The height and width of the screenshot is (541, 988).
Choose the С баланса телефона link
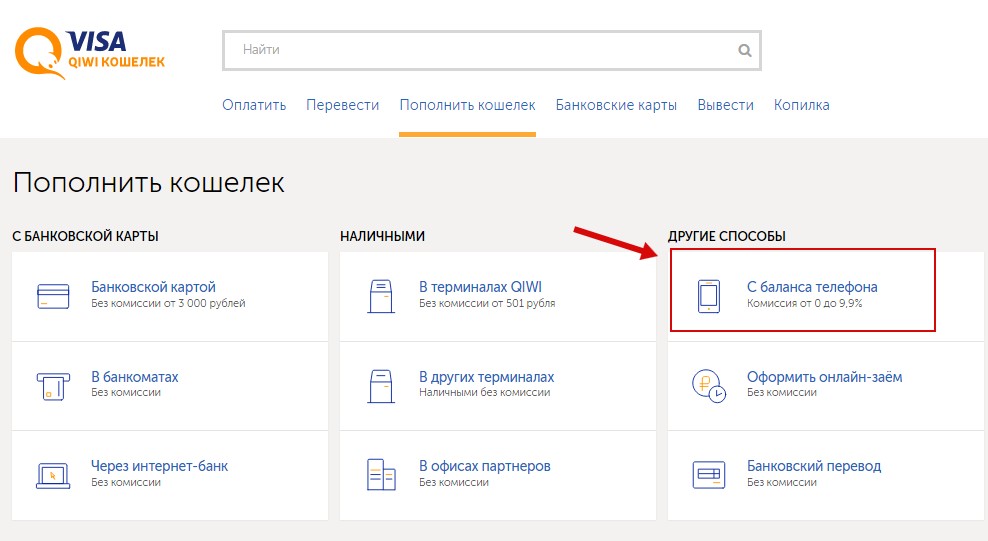pyautogui.click(x=811, y=287)
